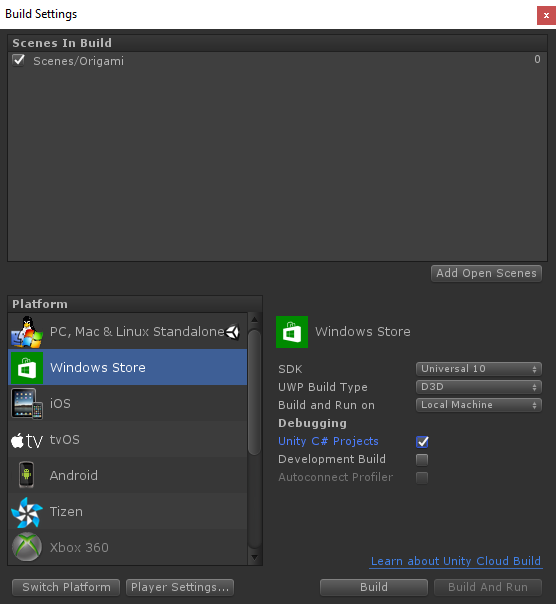The height and width of the screenshot is (604, 556).
Task: Open the Build and Run on dropdown
Action: point(479,405)
